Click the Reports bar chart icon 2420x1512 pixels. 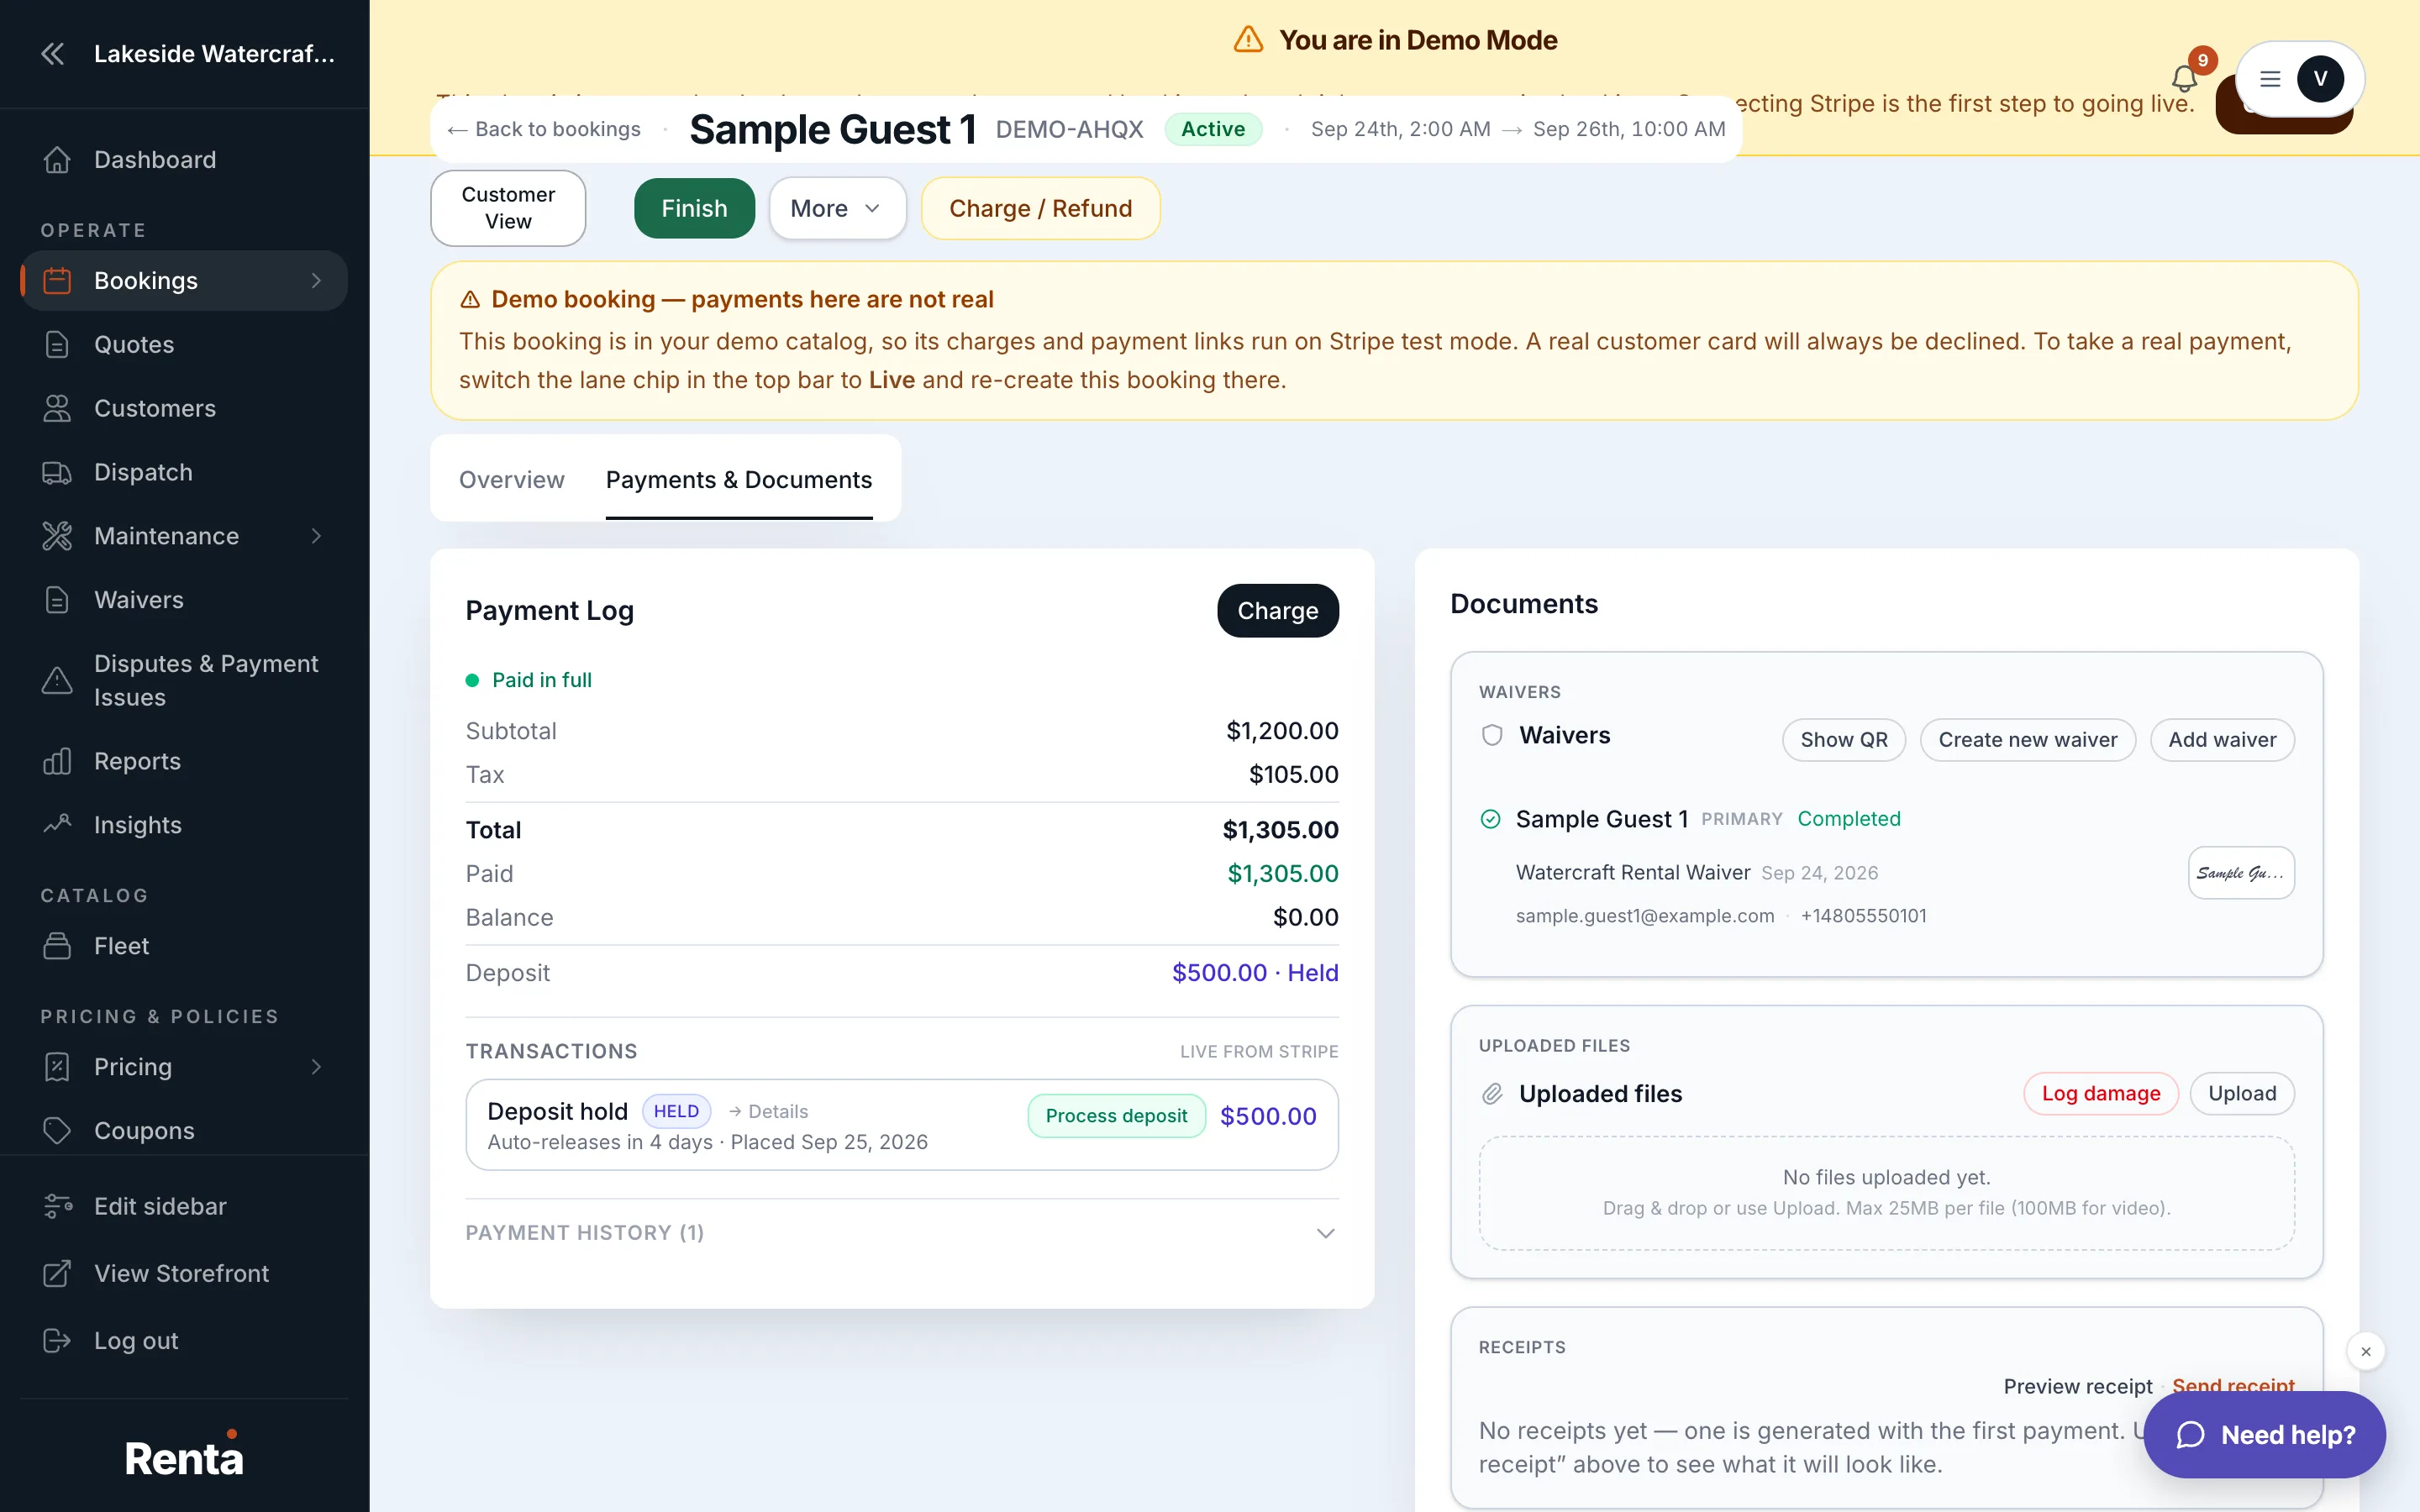coord(57,761)
